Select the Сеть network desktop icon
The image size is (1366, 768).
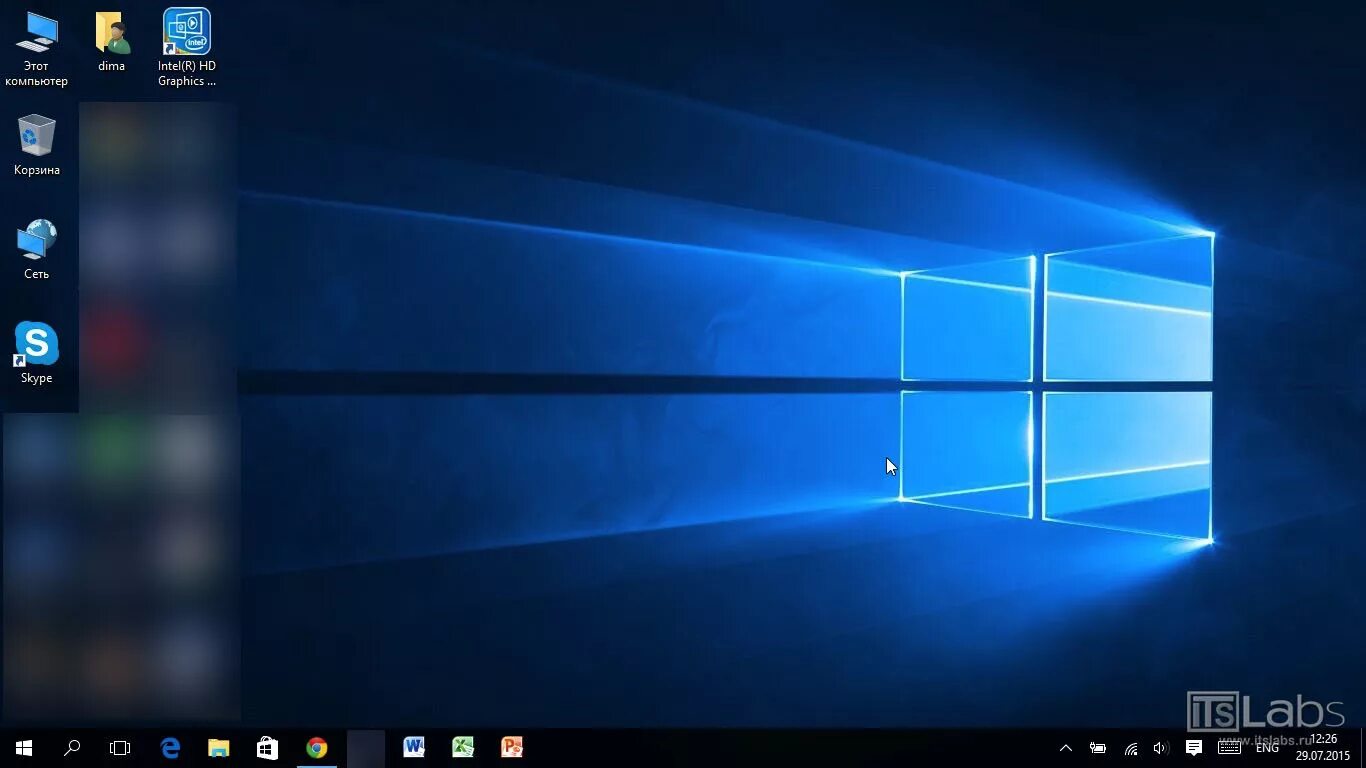pos(37,250)
